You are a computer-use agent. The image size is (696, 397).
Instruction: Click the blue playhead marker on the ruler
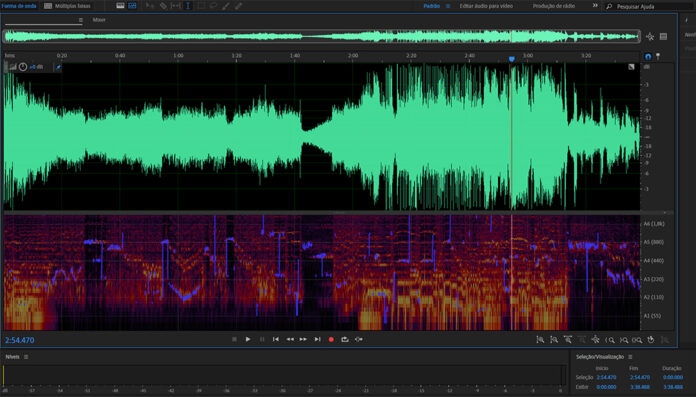511,59
